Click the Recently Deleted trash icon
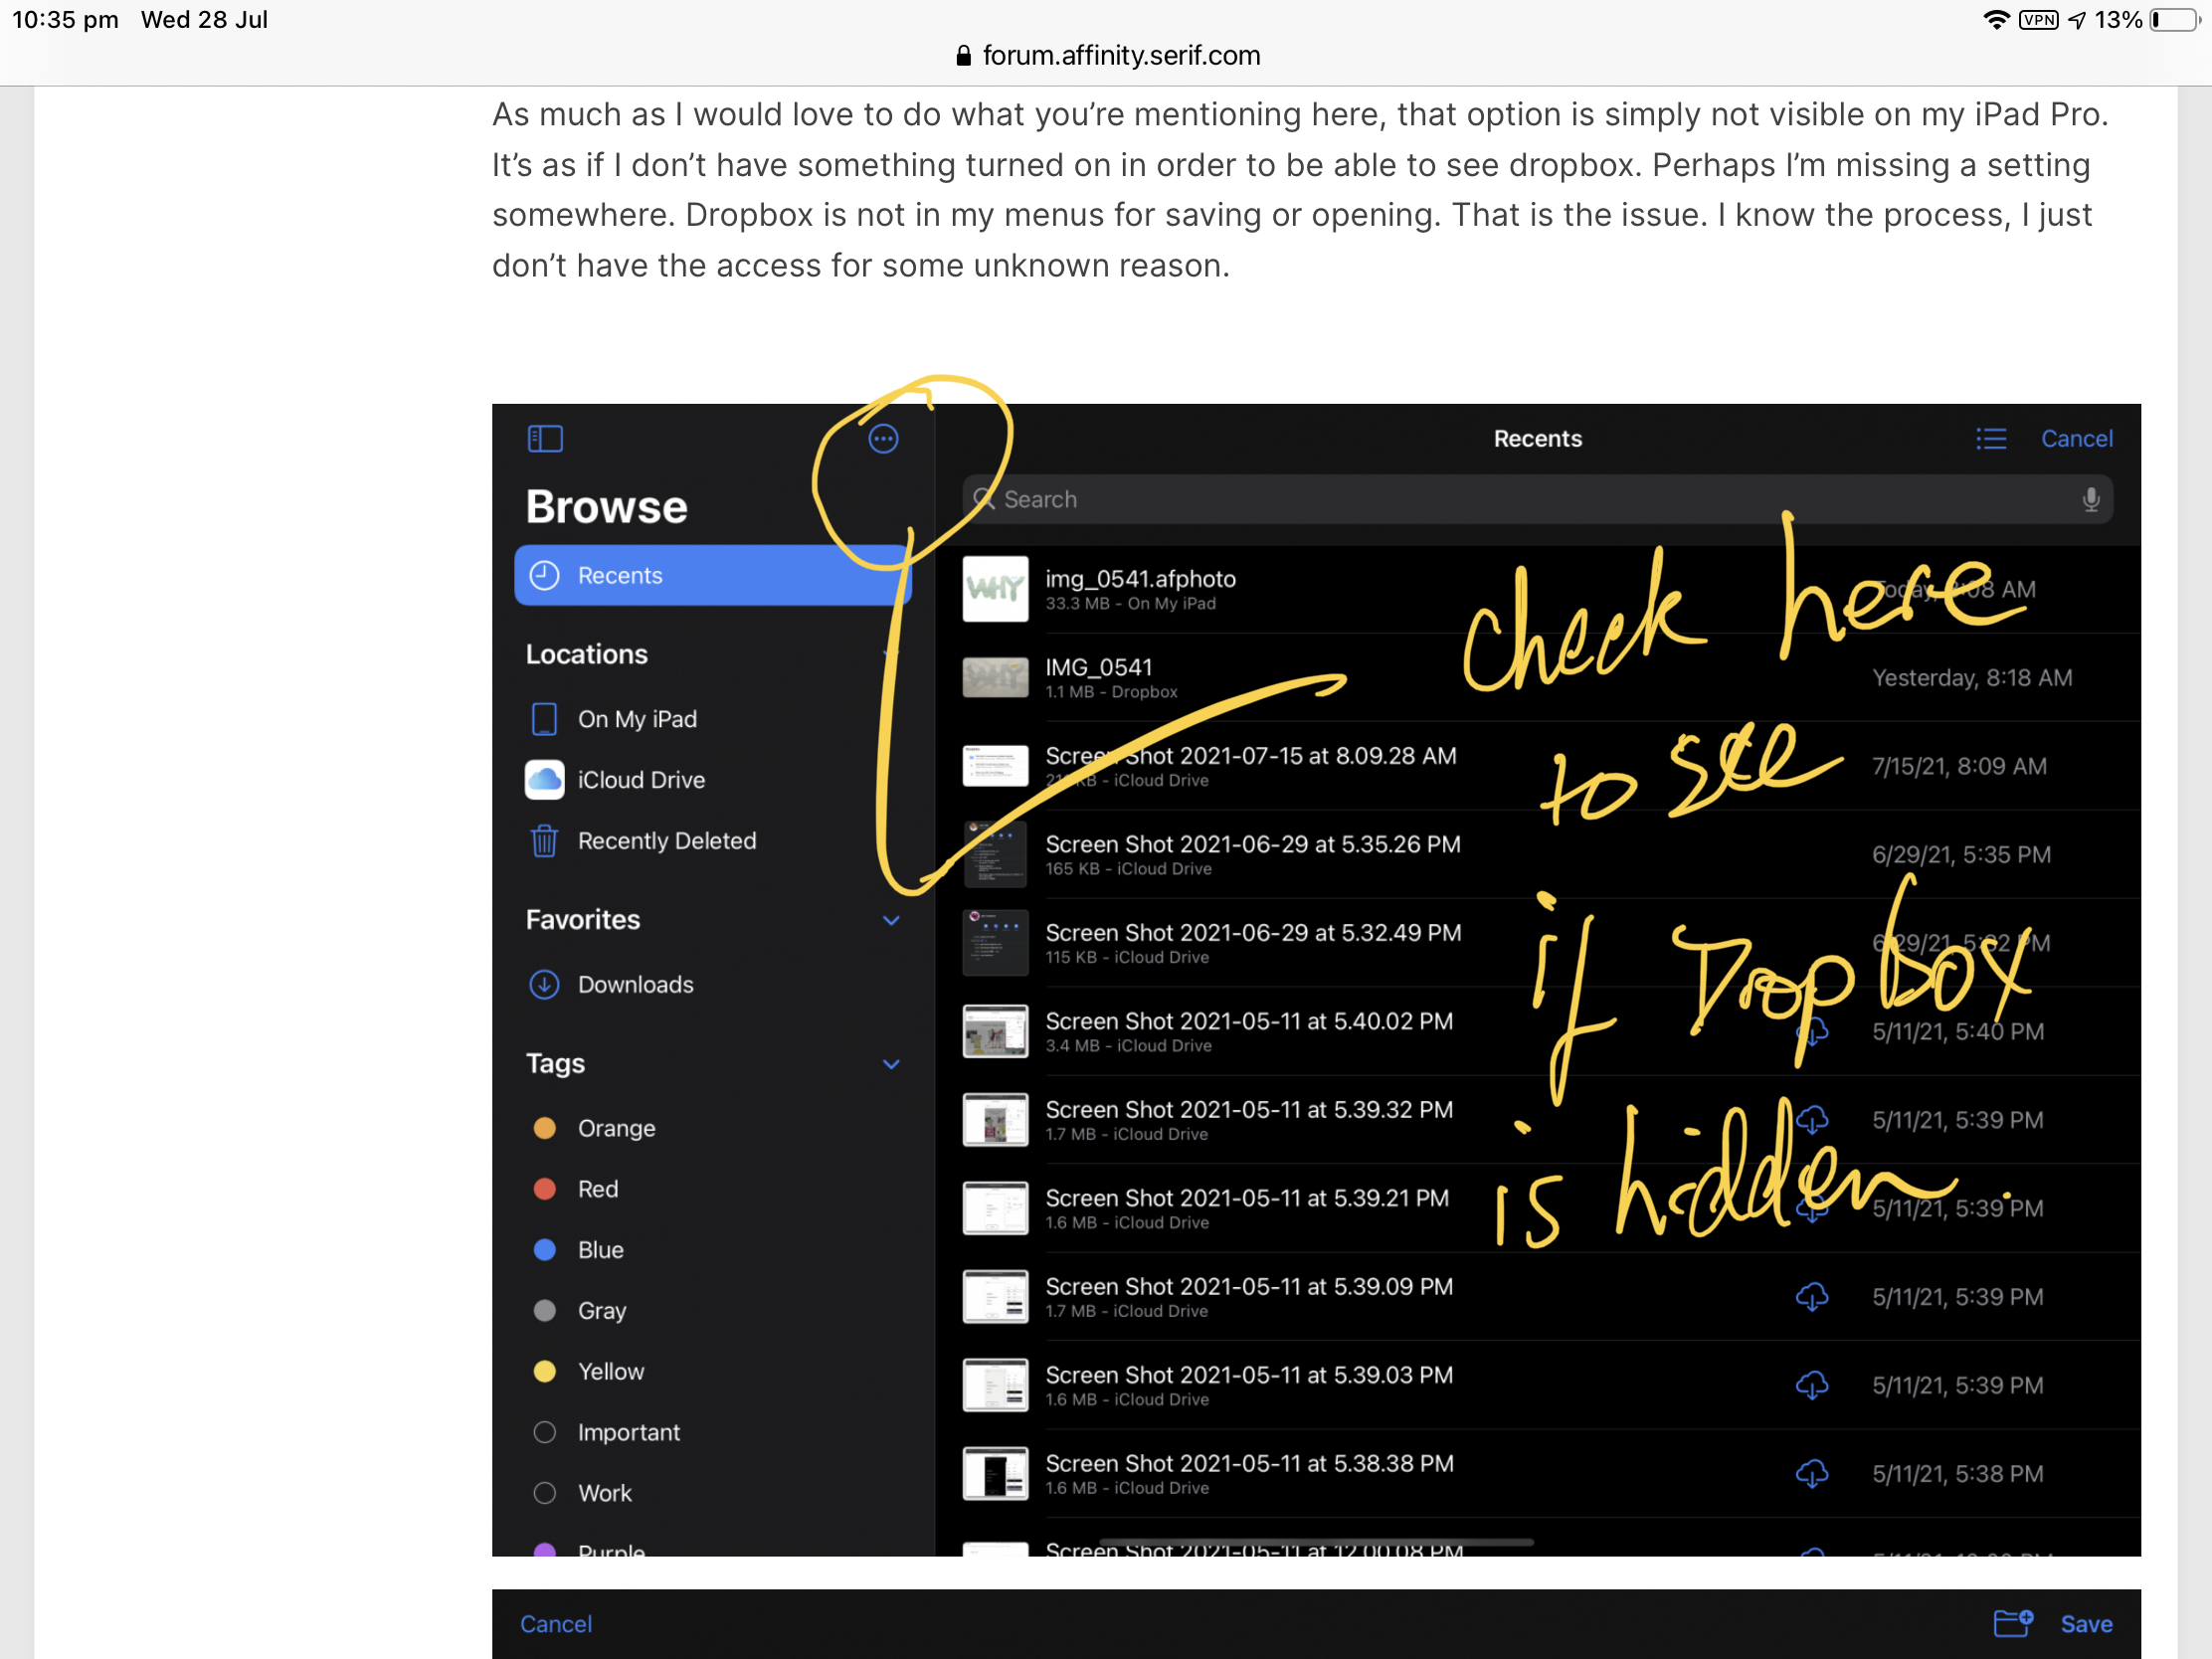The width and height of the screenshot is (2212, 1659). pos(544,840)
